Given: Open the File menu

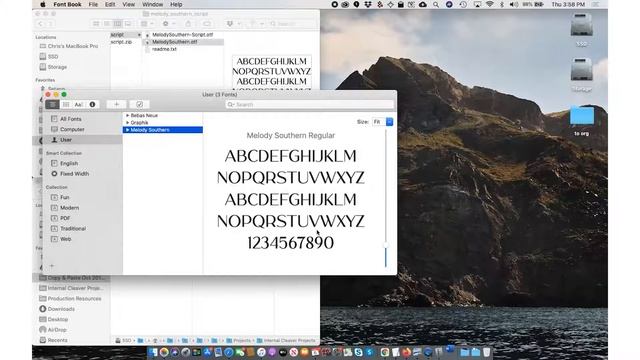Looking at the screenshot, I should pos(93,4).
